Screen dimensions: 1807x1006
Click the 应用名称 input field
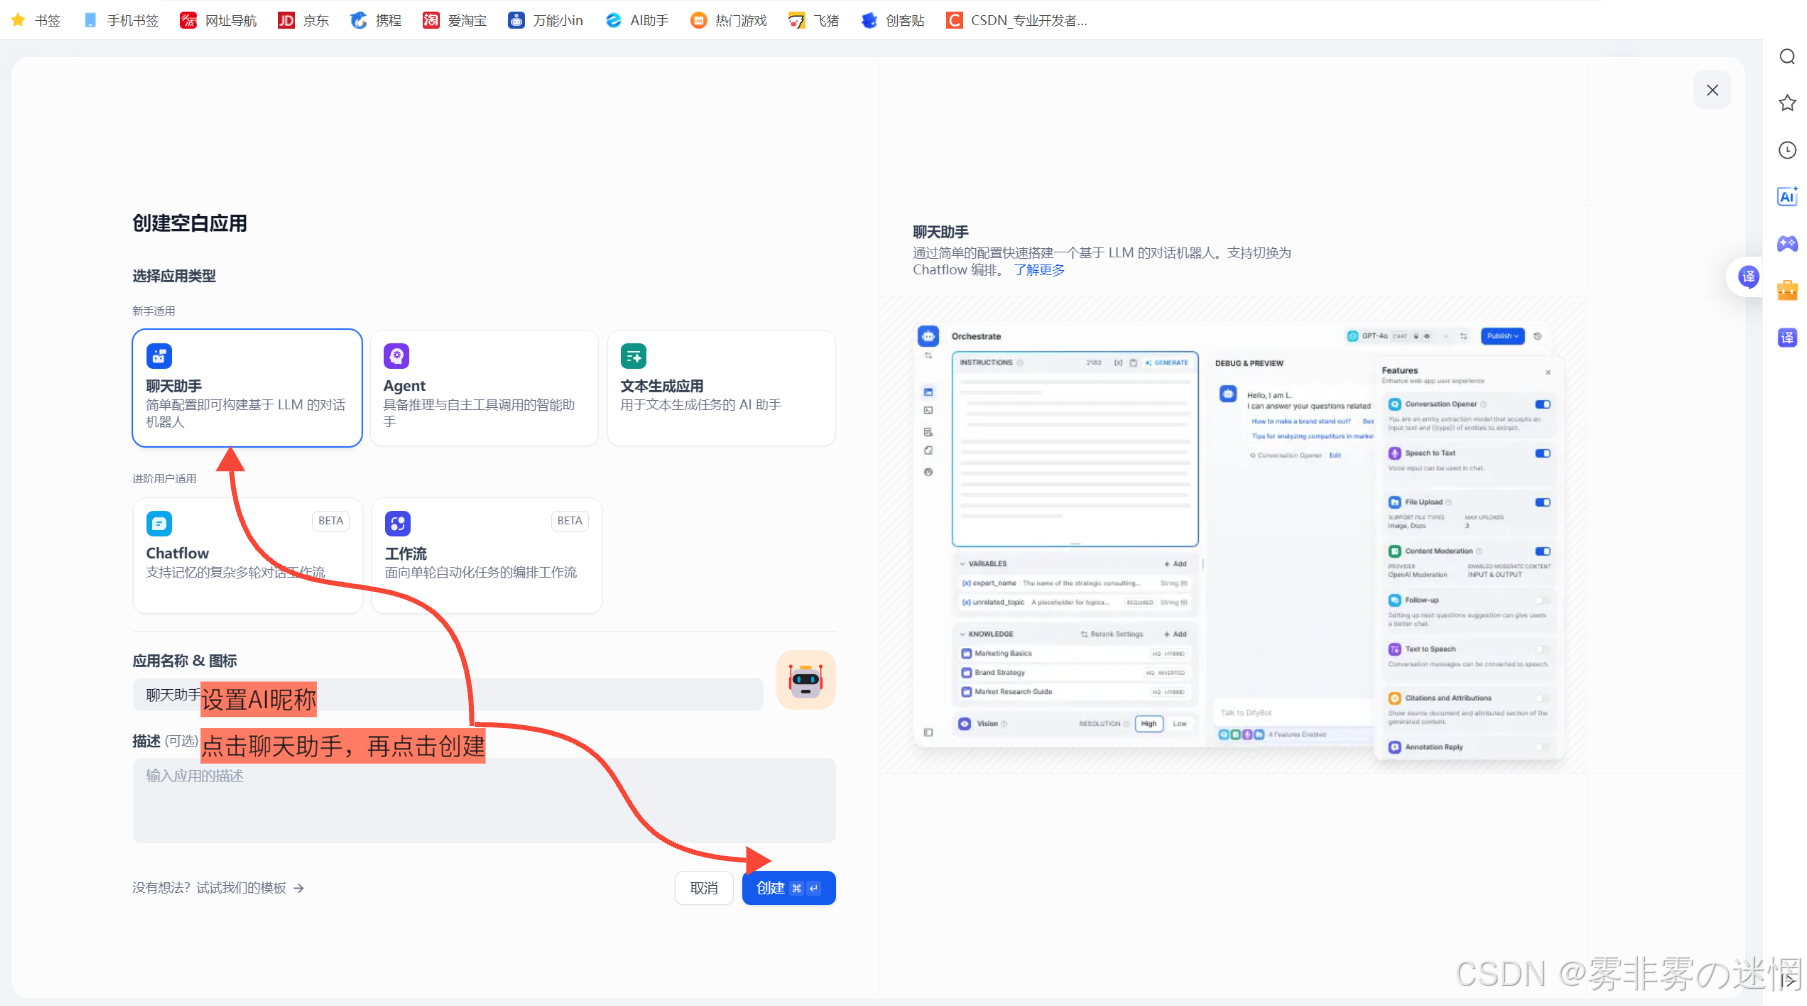[x=448, y=695]
